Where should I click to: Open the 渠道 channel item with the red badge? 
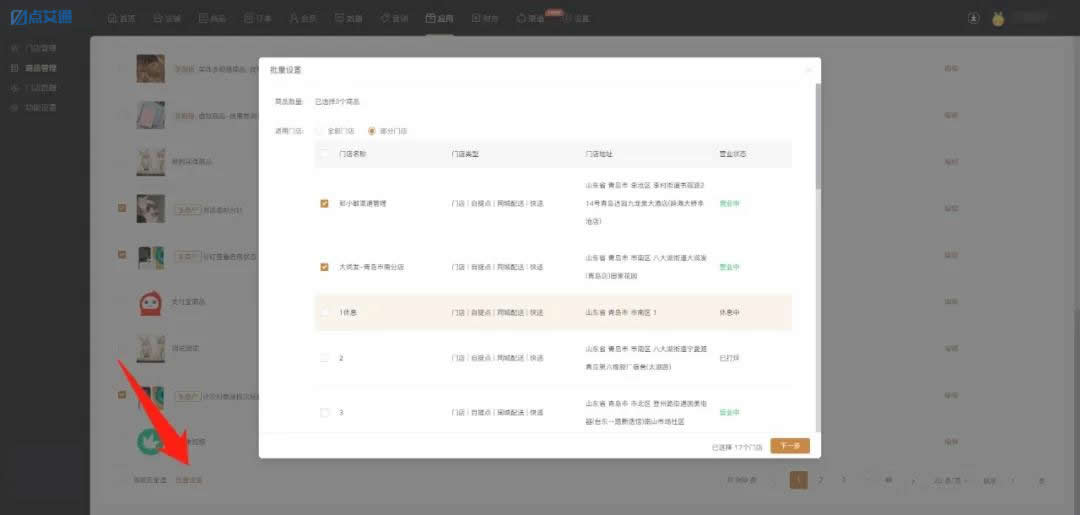click(x=531, y=19)
